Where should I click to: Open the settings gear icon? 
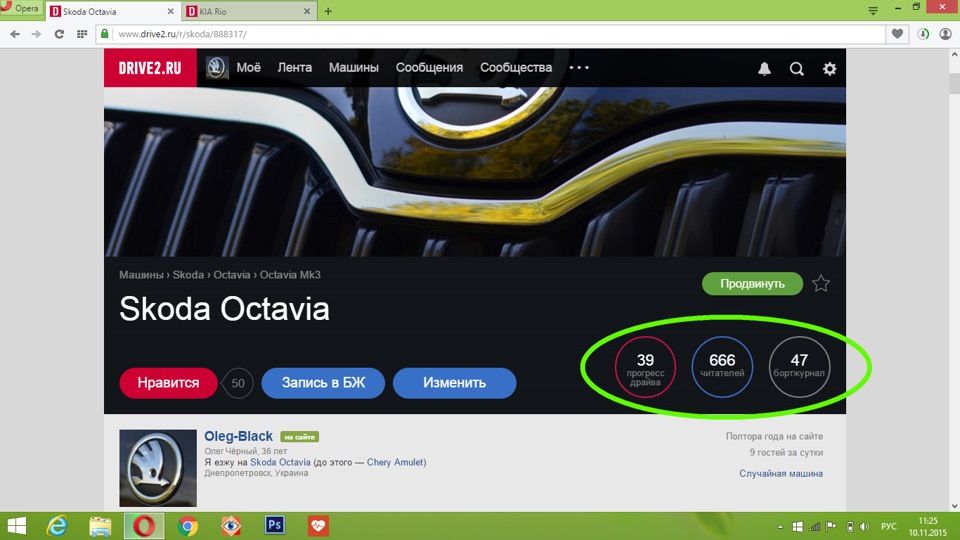pyautogui.click(x=830, y=69)
